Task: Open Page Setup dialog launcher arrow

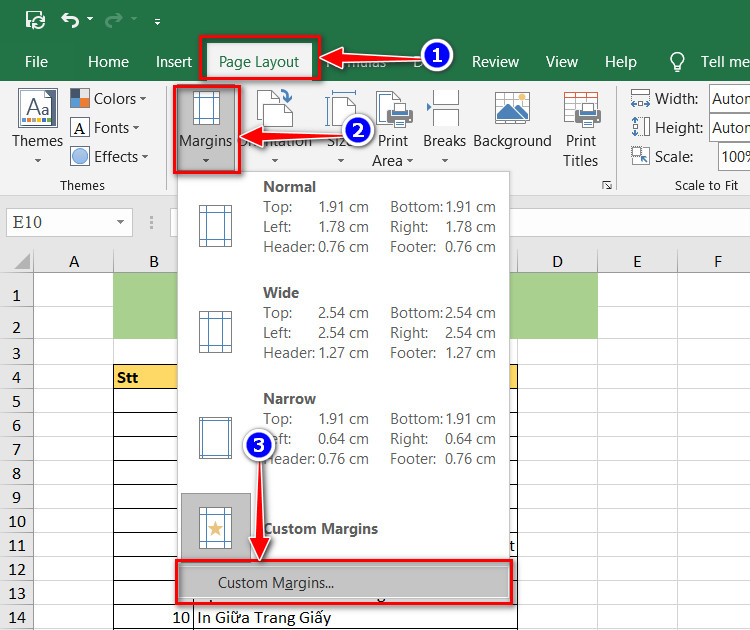Action: coord(607,185)
